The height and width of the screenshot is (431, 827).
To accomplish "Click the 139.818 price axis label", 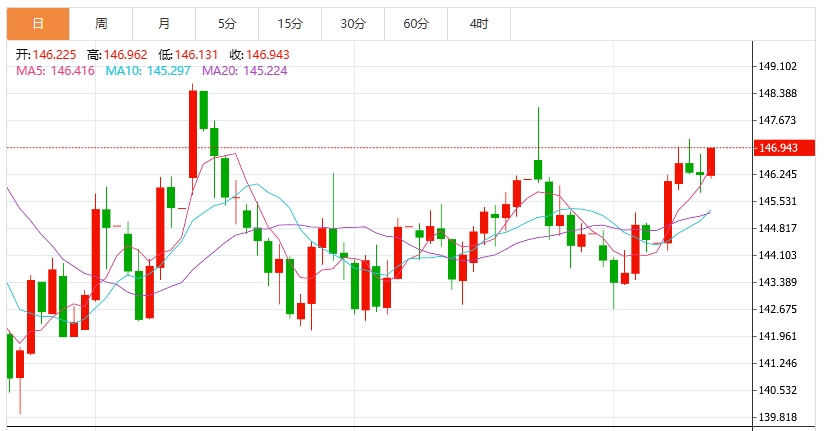I will point(777,417).
